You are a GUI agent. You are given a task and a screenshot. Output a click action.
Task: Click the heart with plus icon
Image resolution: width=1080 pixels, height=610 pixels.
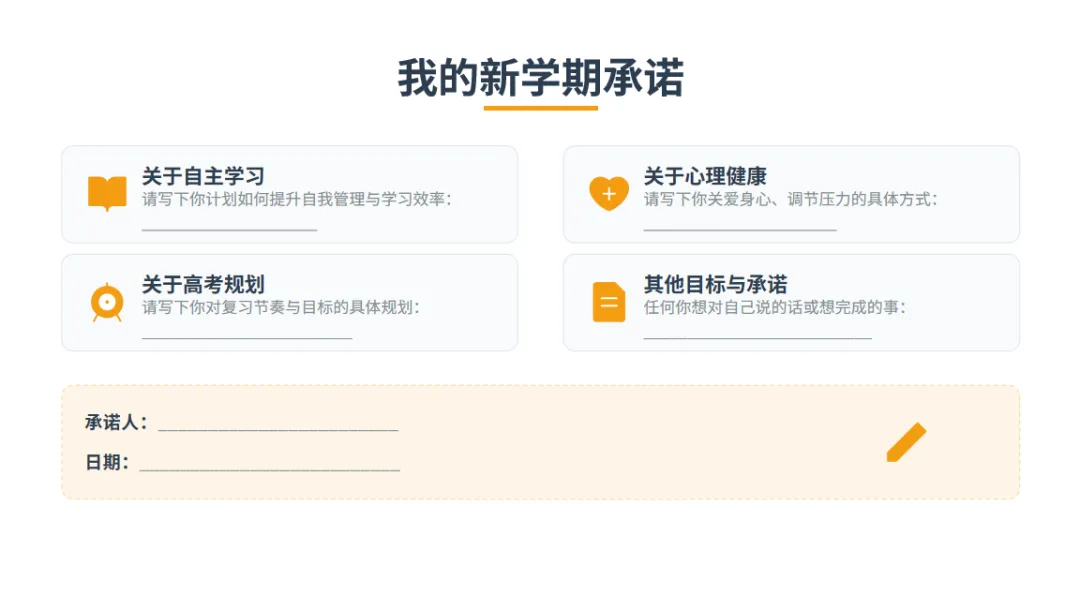(x=609, y=193)
